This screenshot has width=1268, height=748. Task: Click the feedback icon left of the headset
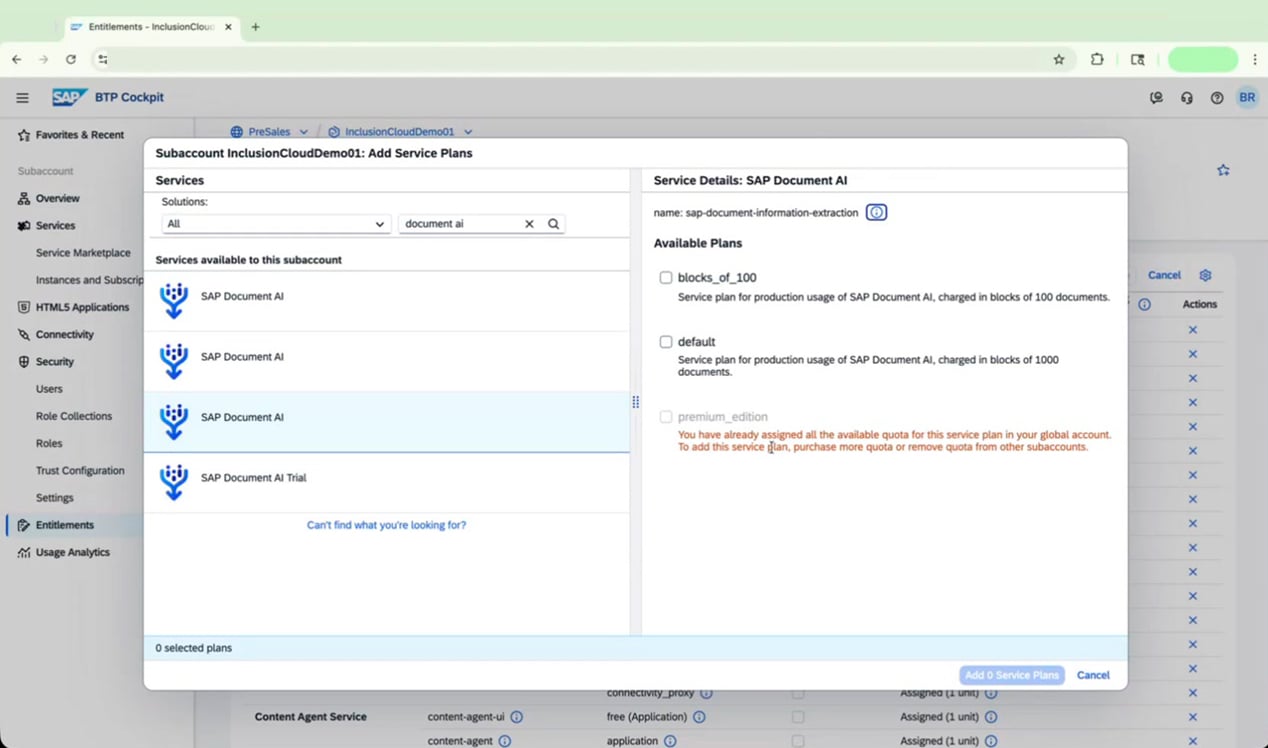point(1156,98)
